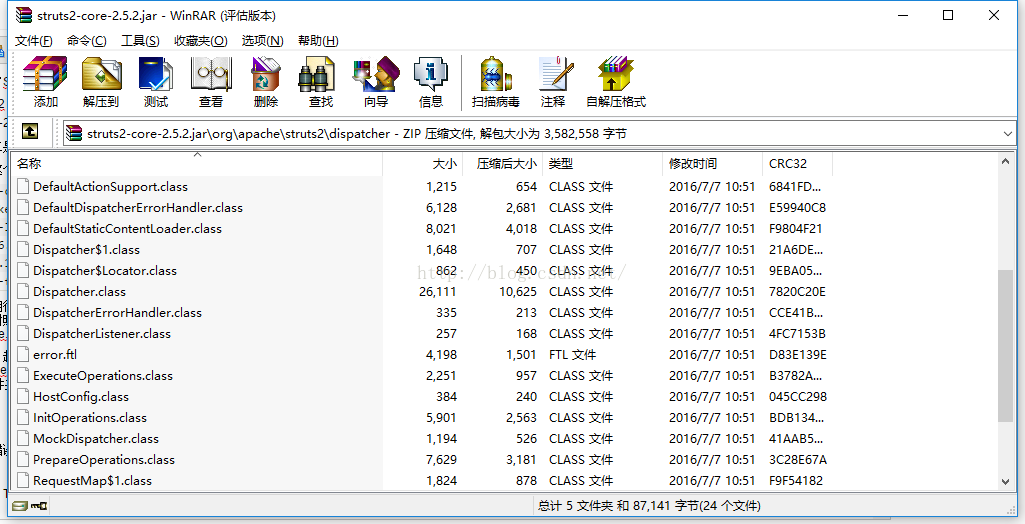Launch the Wizard (向导) tool
The height and width of the screenshot is (524, 1025).
(376, 81)
